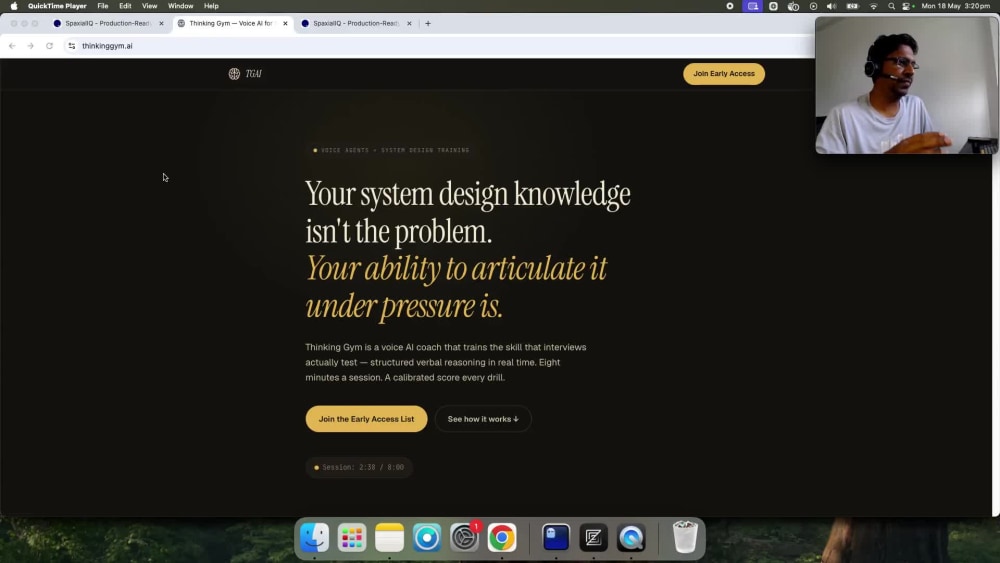
Task: Close the Thinking Gym tab
Action: 285,24
